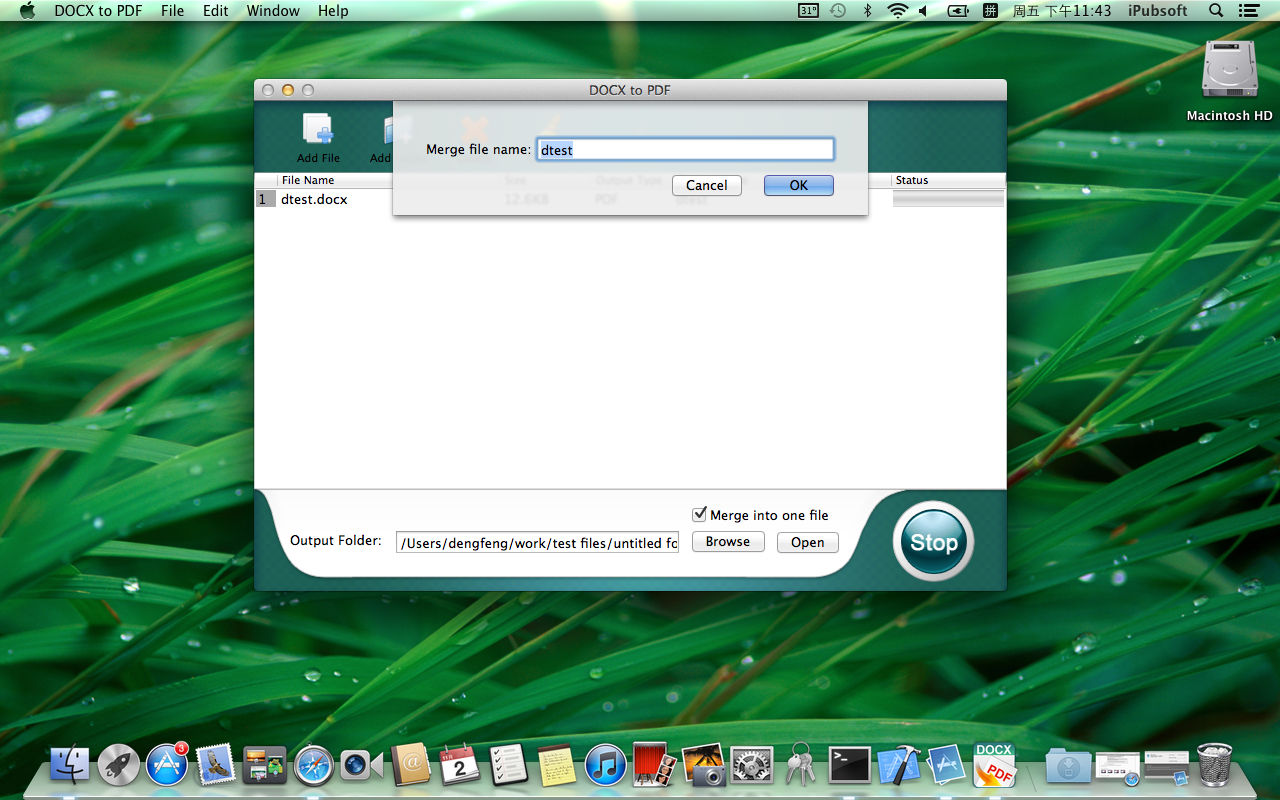This screenshot has width=1280, height=800.
Task: Click the Time Machine menu bar icon
Action: 838,11
